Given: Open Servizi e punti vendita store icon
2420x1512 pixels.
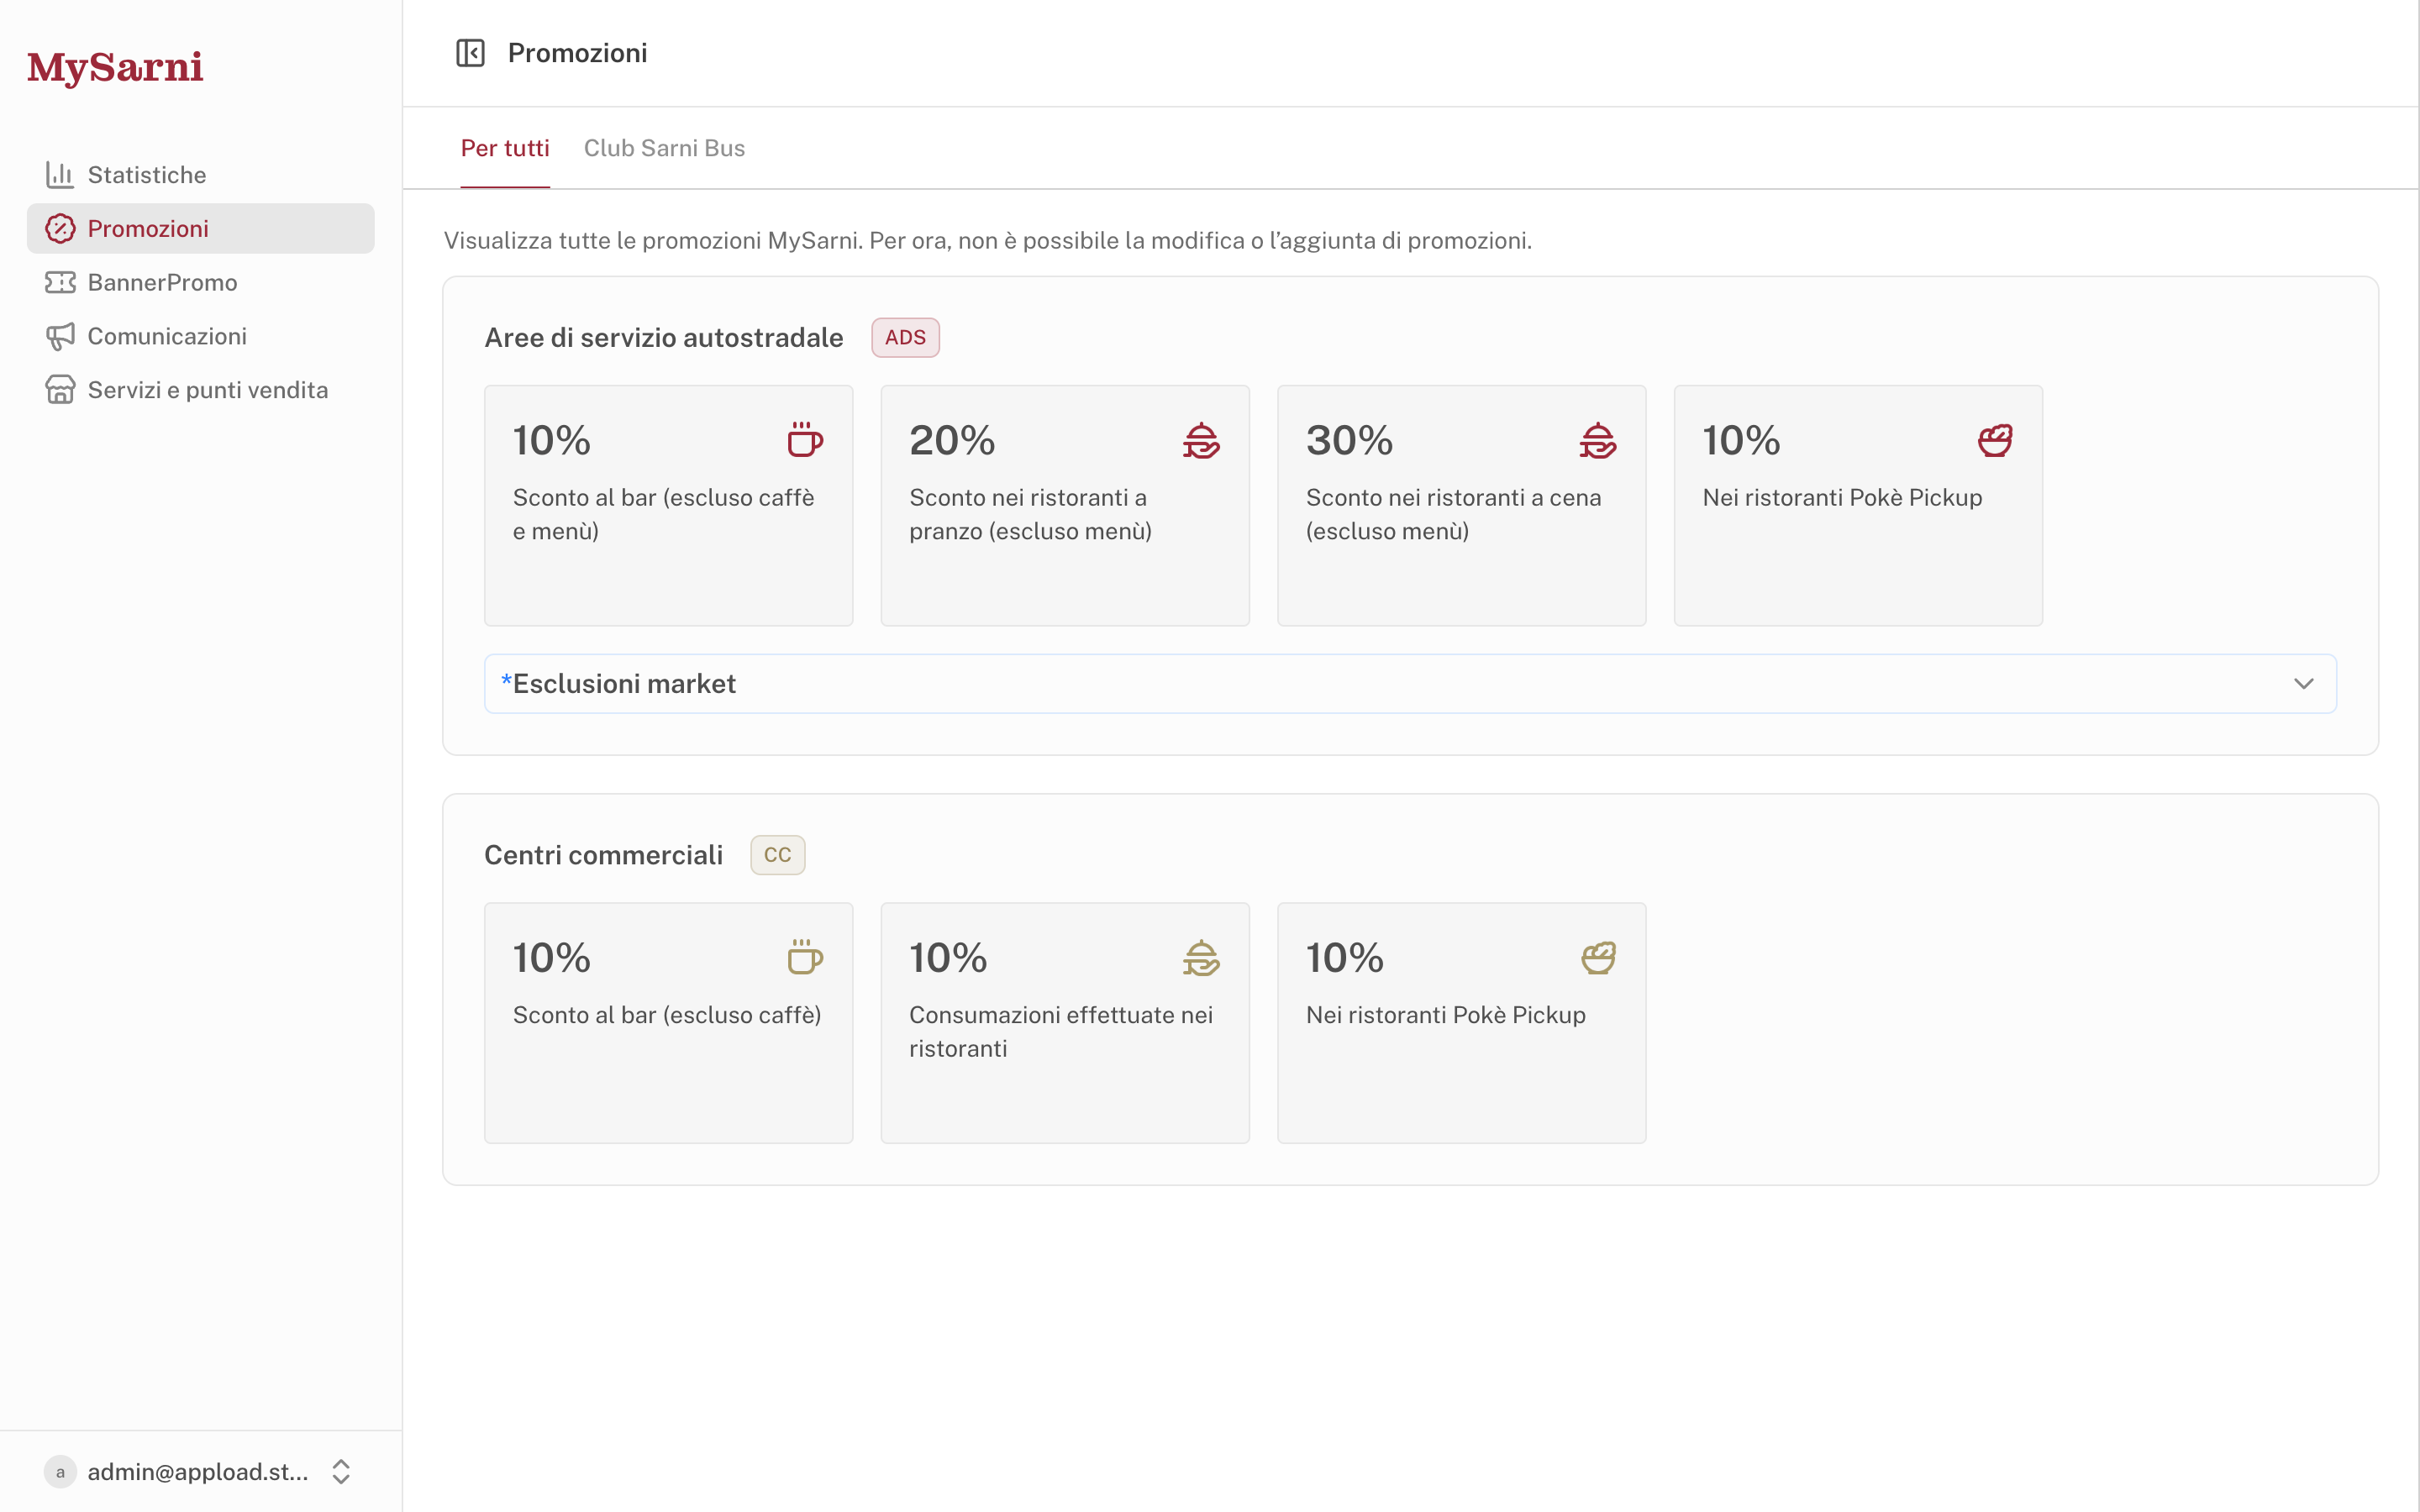Looking at the screenshot, I should [x=60, y=390].
